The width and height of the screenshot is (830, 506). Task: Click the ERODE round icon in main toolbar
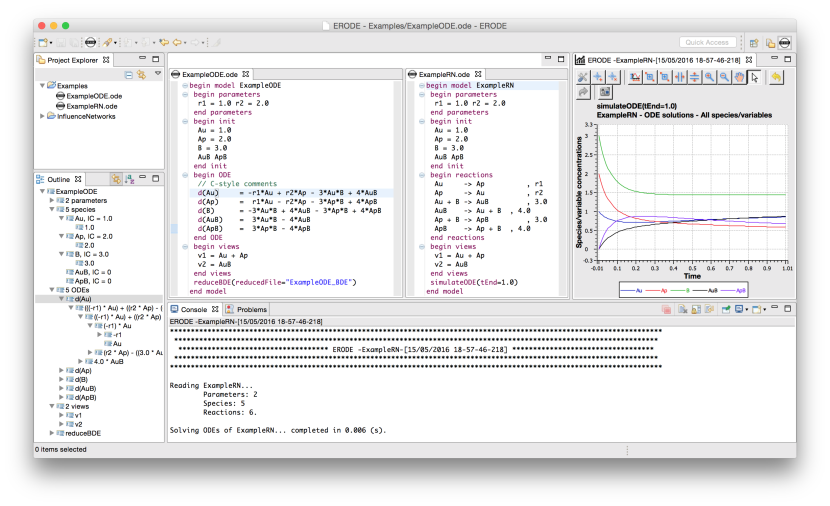pyautogui.click(x=91, y=42)
